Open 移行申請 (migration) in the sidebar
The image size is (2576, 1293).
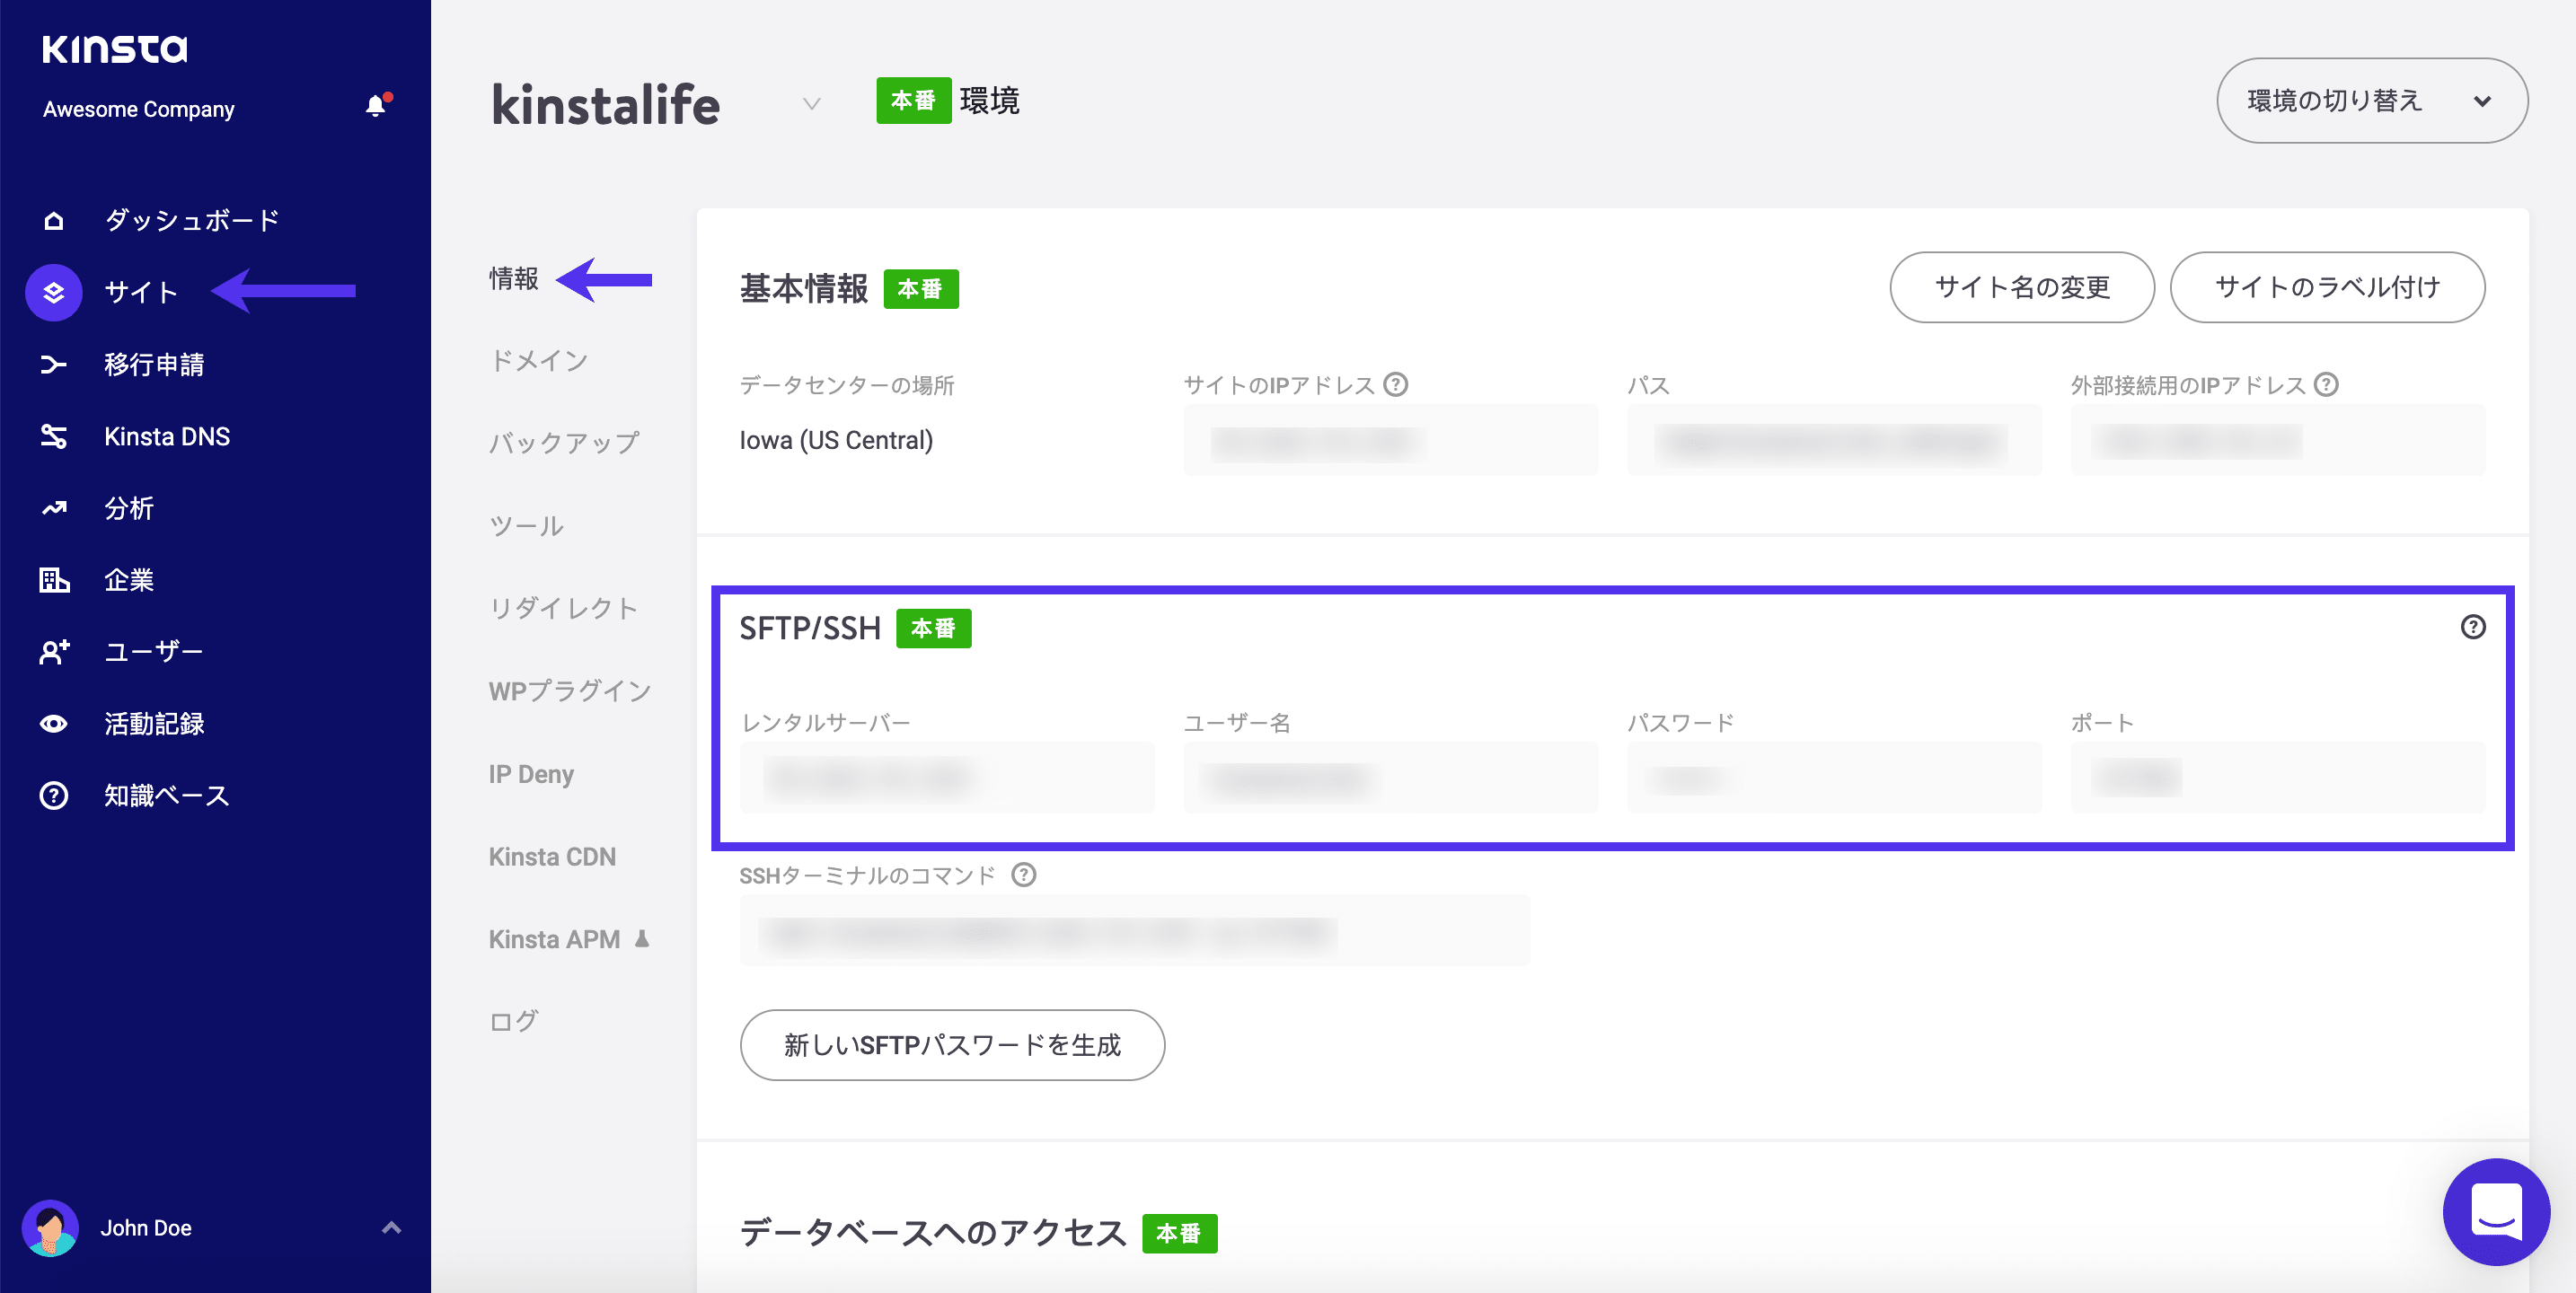(155, 364)
